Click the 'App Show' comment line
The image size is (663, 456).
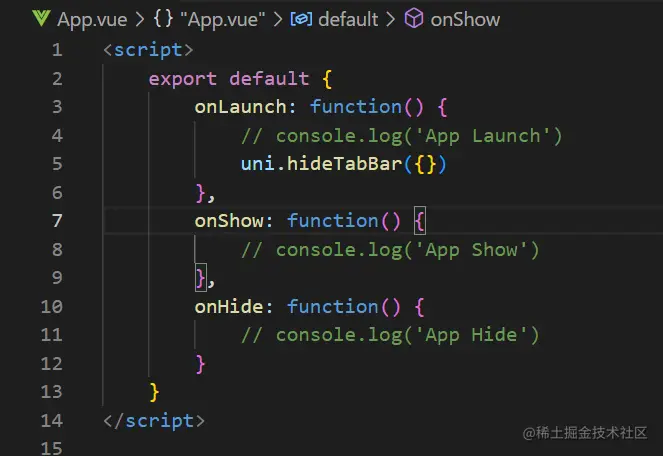(x=390, y=250)
